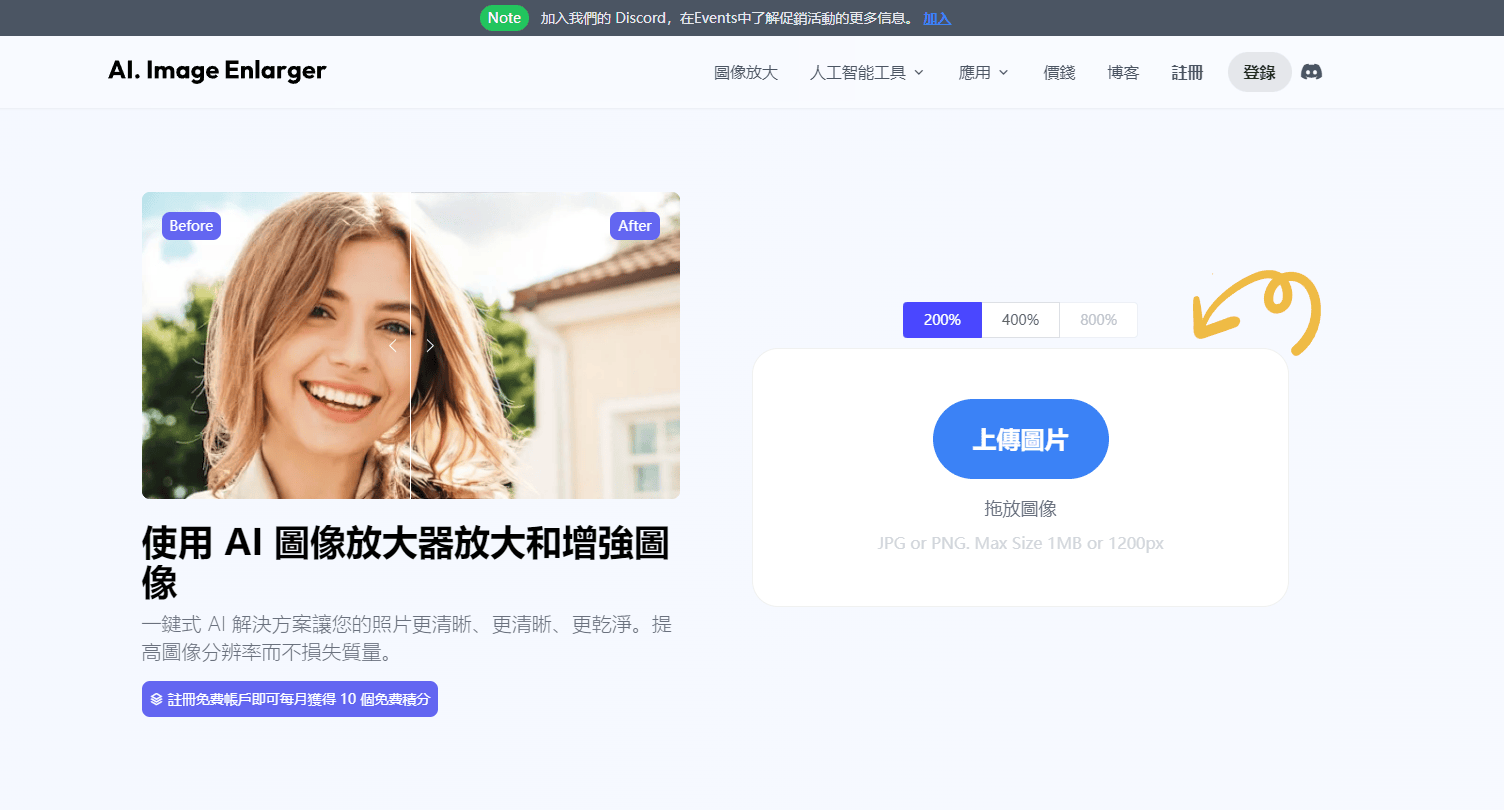Click the chevron next to 人工智能工具
The width and height of the screenshot is (1504, 810).
pos(919,72)
